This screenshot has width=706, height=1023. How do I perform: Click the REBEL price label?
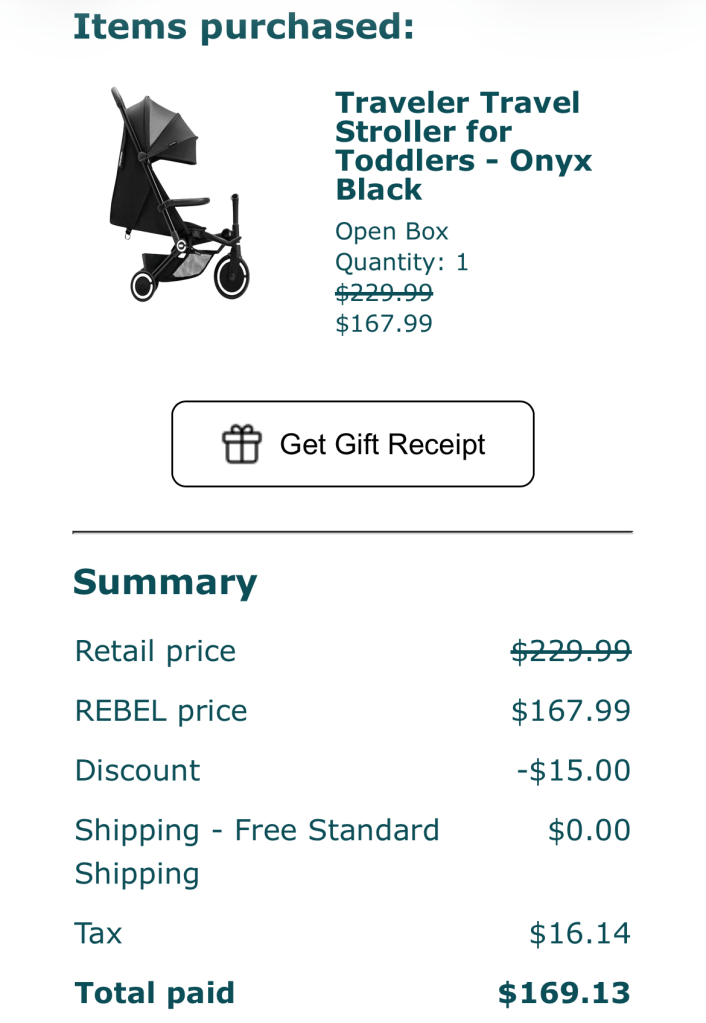click(161, 711)
